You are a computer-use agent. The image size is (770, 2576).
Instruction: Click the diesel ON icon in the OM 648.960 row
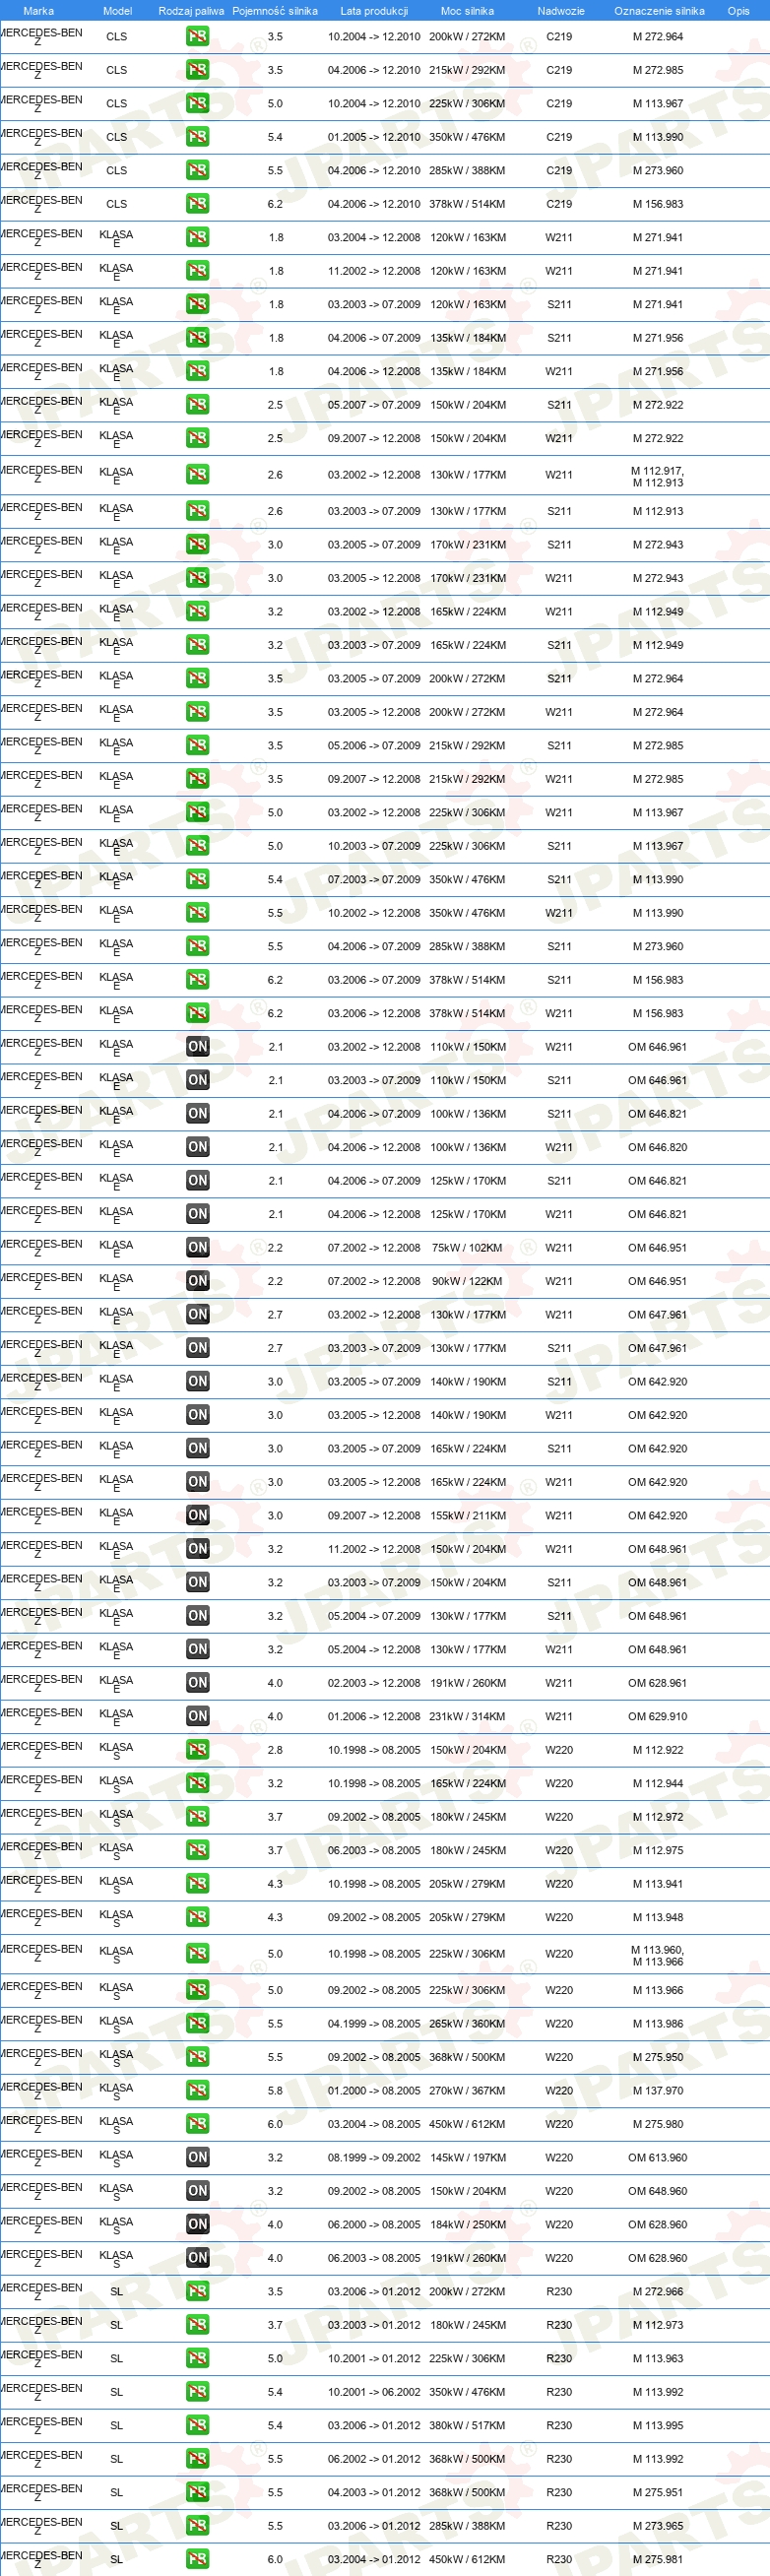point(198,2191)
